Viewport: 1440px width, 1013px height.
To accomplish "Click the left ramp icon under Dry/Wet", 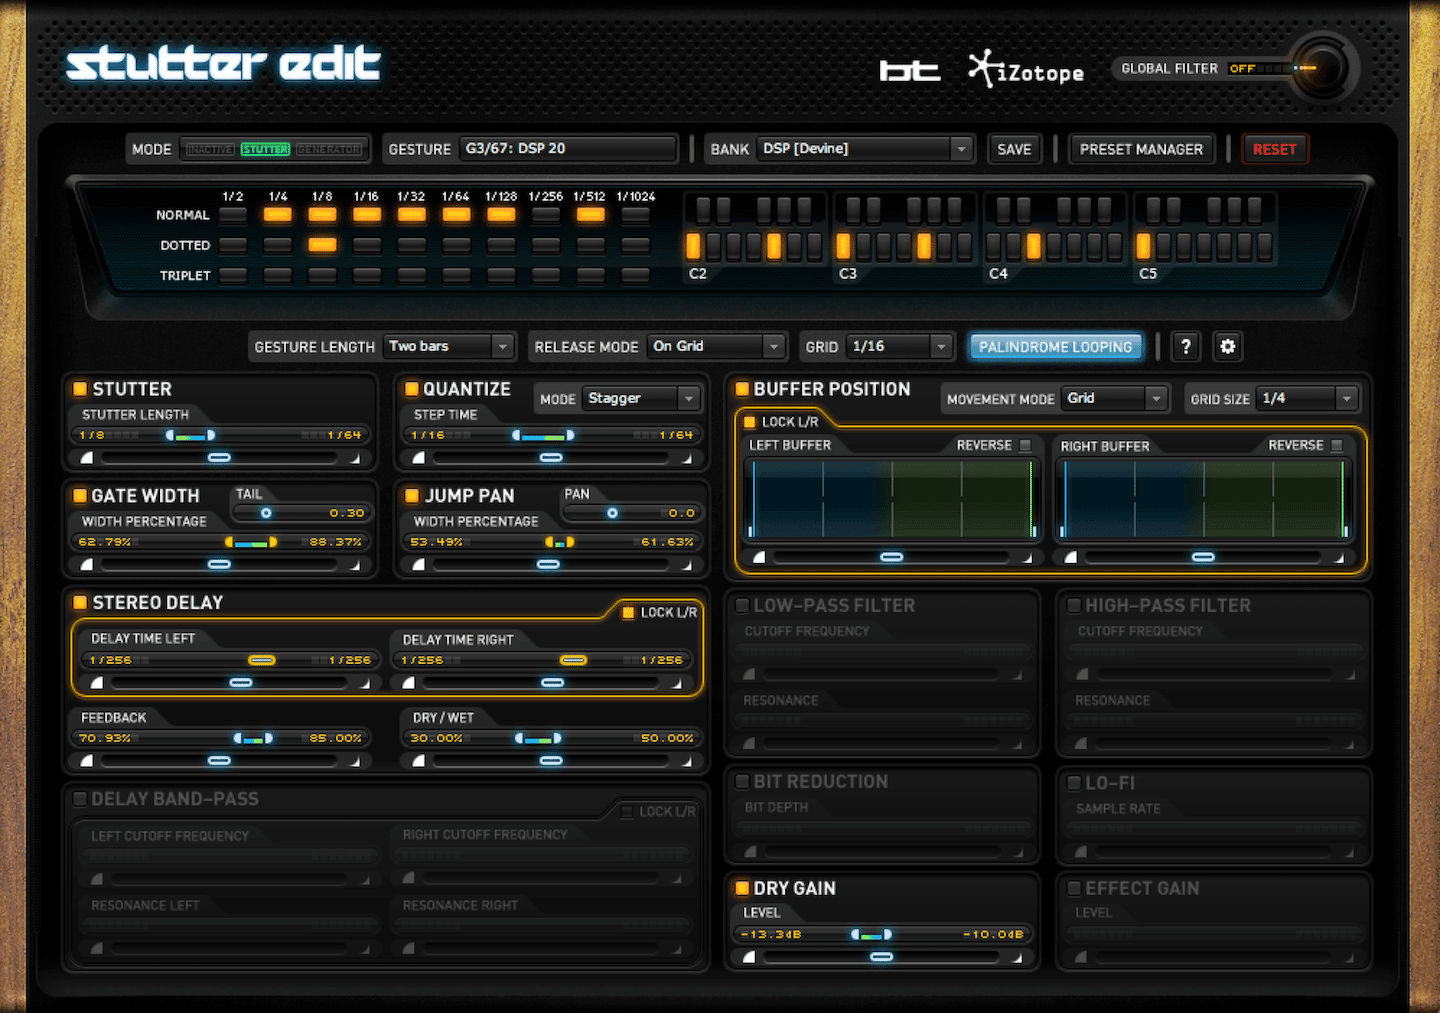I will (419, 761).
